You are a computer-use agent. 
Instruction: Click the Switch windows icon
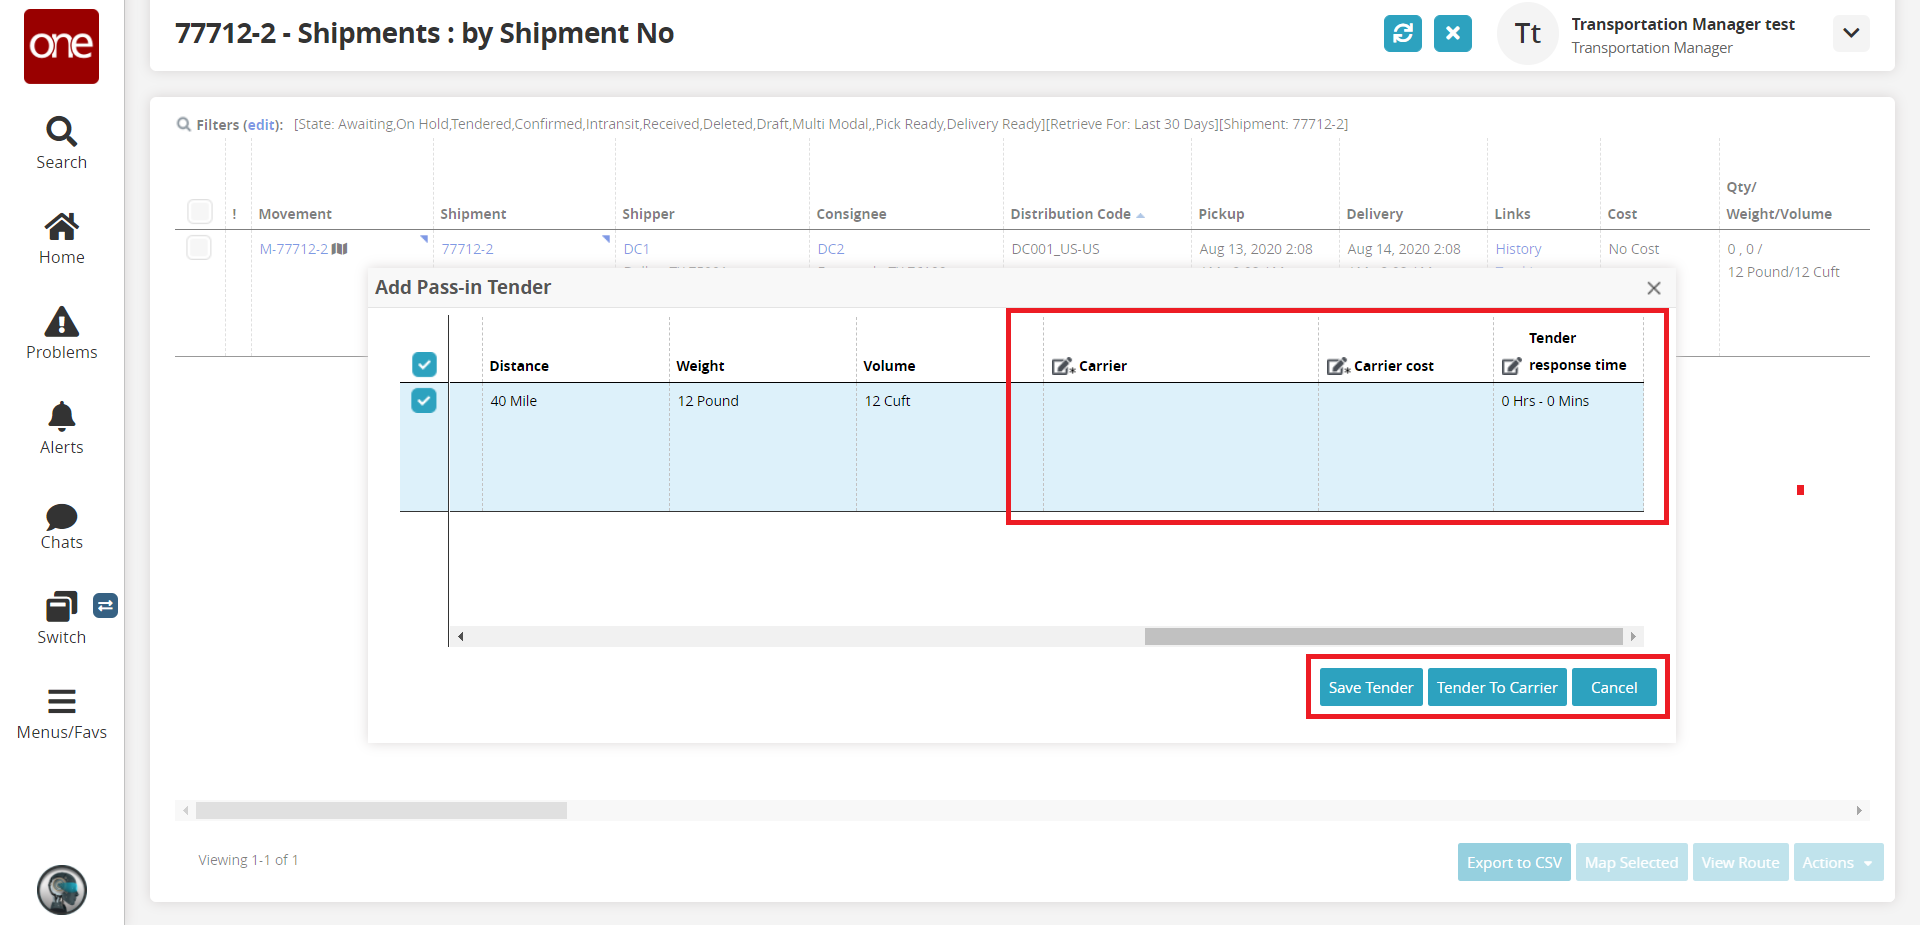pyautogui.click(x=61, y=607)
